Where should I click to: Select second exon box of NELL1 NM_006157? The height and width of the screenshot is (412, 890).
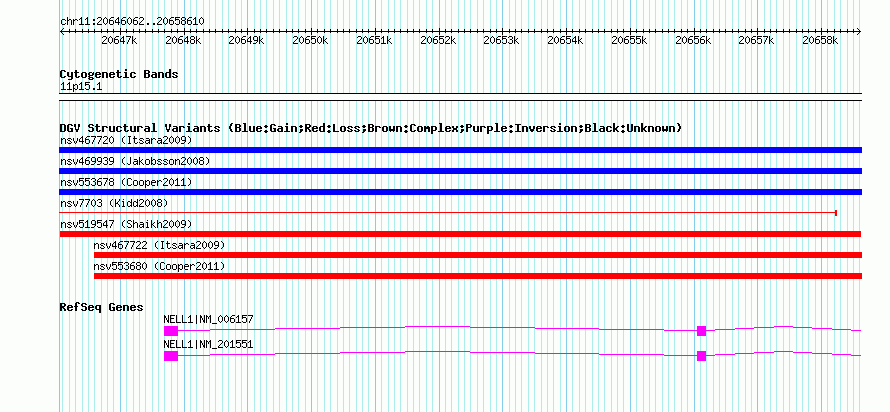(x=702, y=331)
